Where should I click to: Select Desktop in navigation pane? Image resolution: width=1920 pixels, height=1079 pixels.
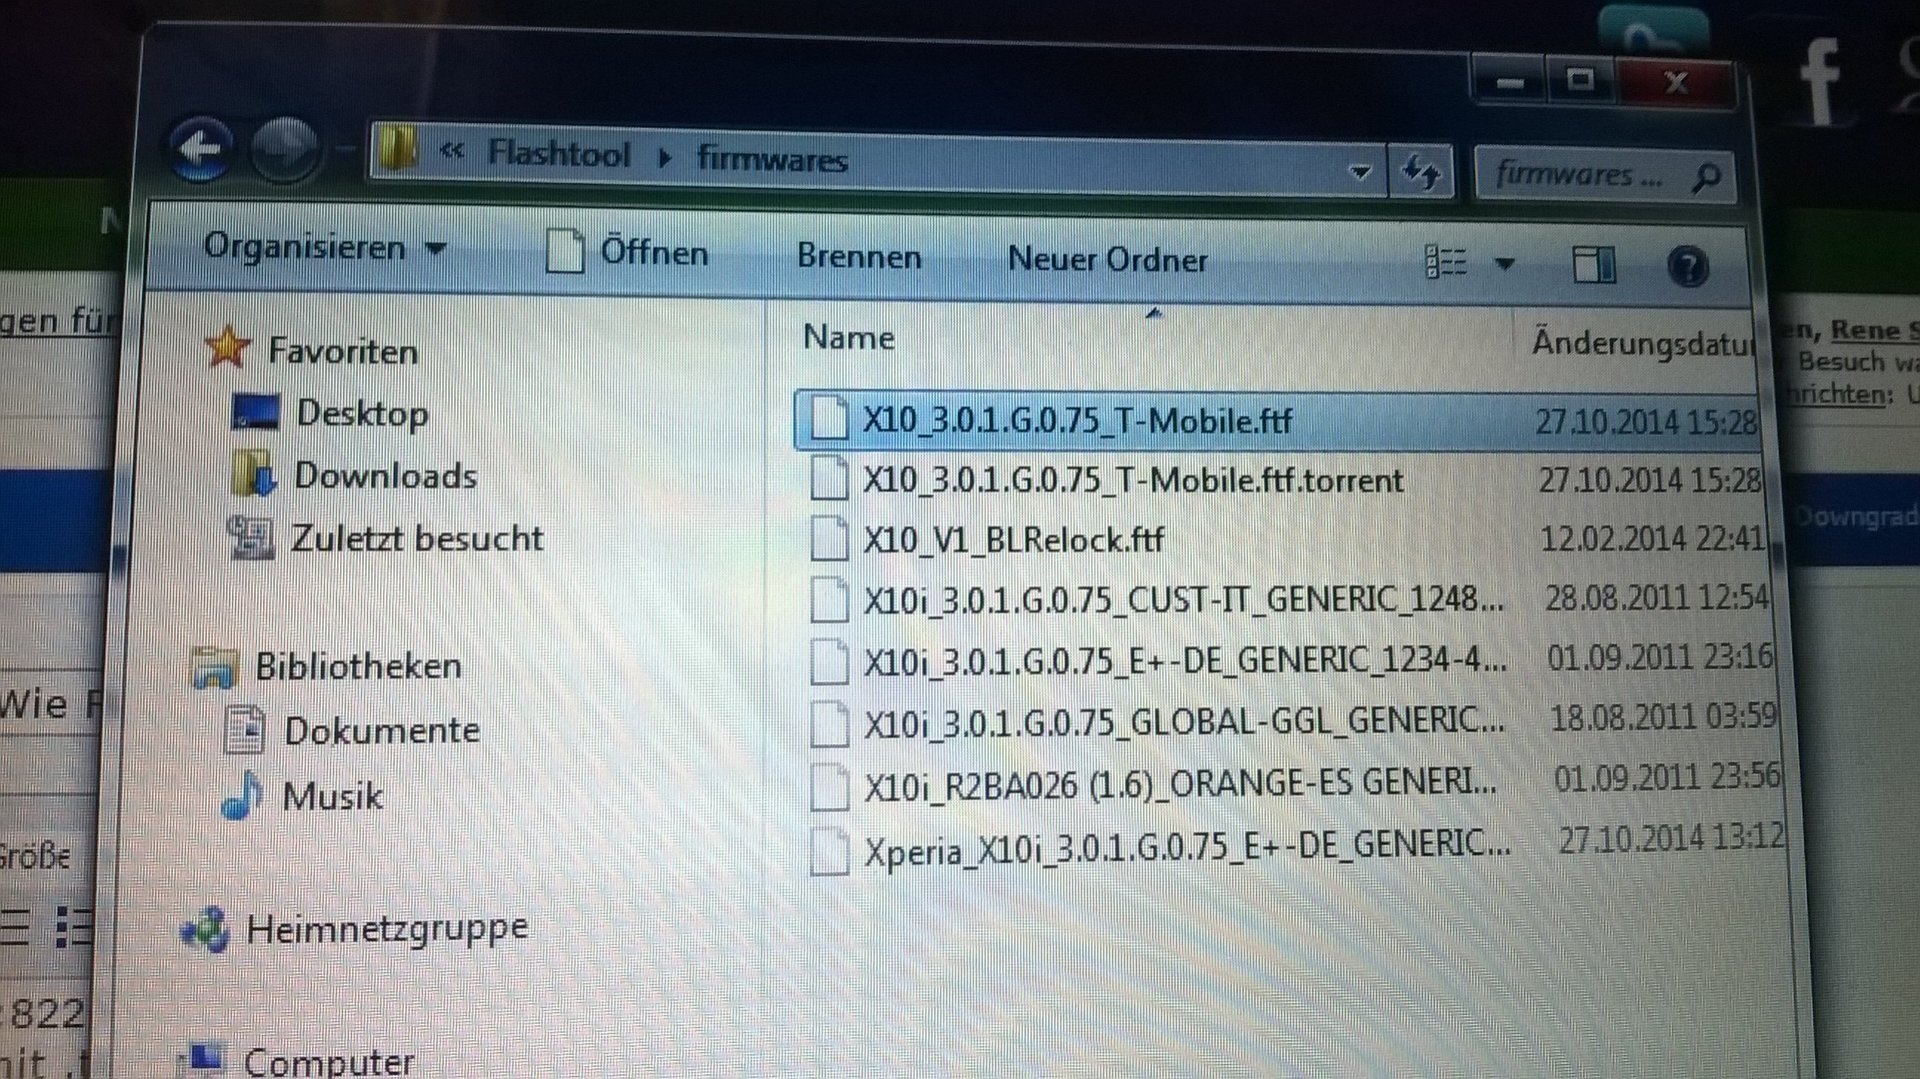tap(362, 413)
